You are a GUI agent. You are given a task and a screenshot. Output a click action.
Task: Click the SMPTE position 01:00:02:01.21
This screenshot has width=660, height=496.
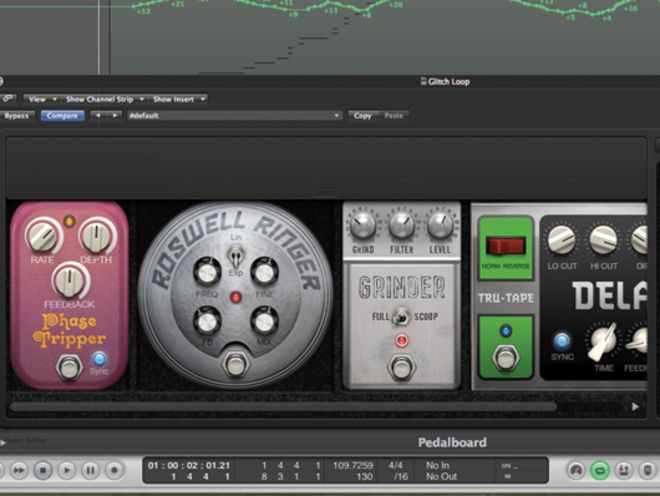[189, 465]
